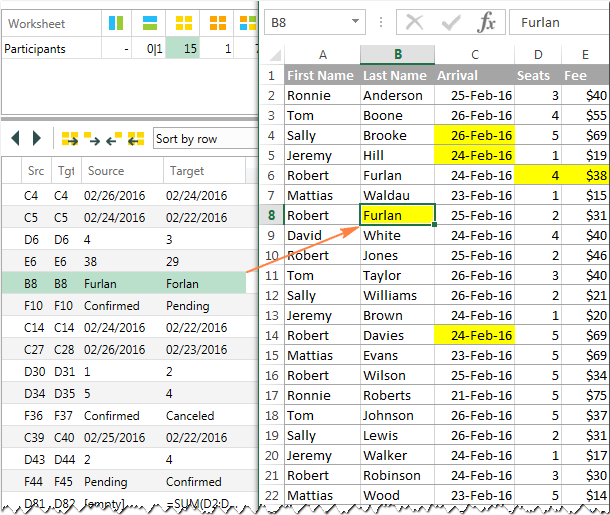Viewport: 610px width, 515px height.
Task: Open the Sort by row dropdown
Action: (198, 139)
